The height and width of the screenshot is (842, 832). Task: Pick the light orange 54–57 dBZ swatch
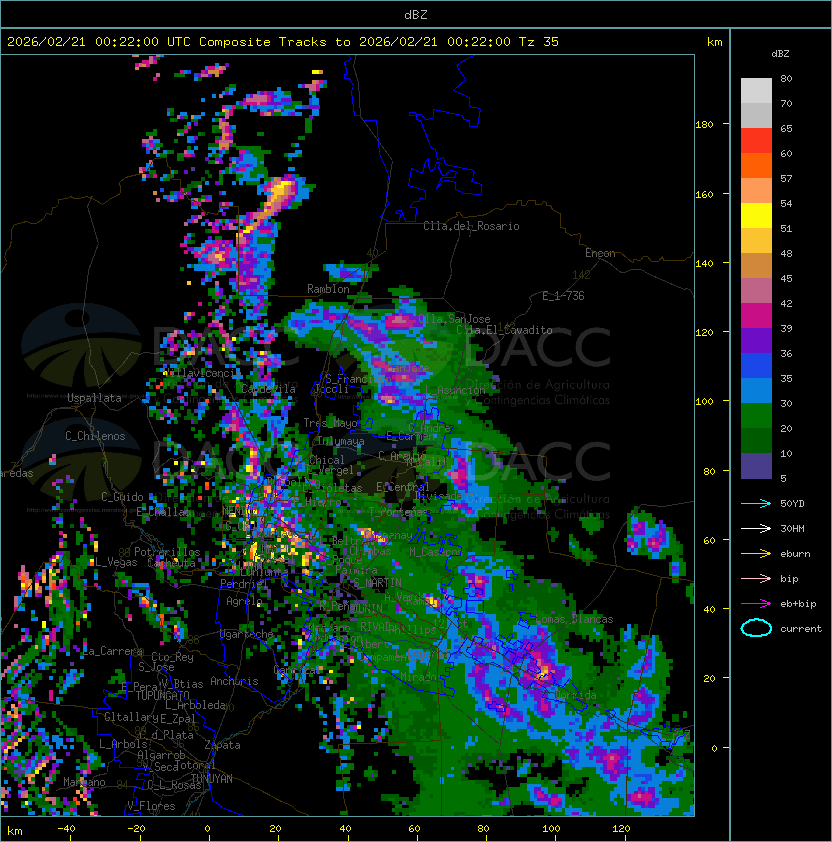pyautogui.click(x=756, y=191)
